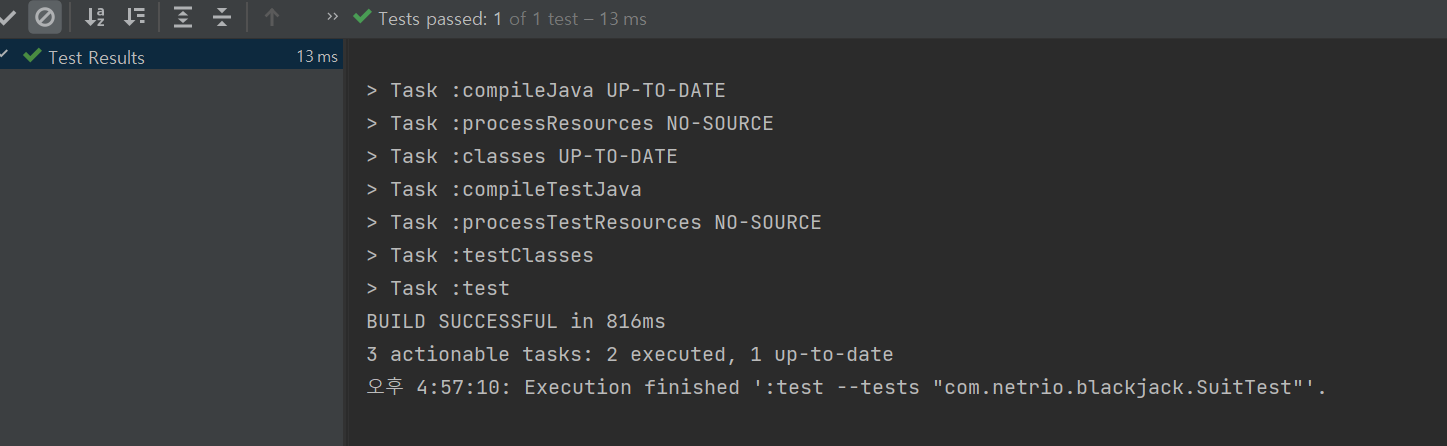Click the previous failed test arrow
1447x446 pixels.
(272, 17)
